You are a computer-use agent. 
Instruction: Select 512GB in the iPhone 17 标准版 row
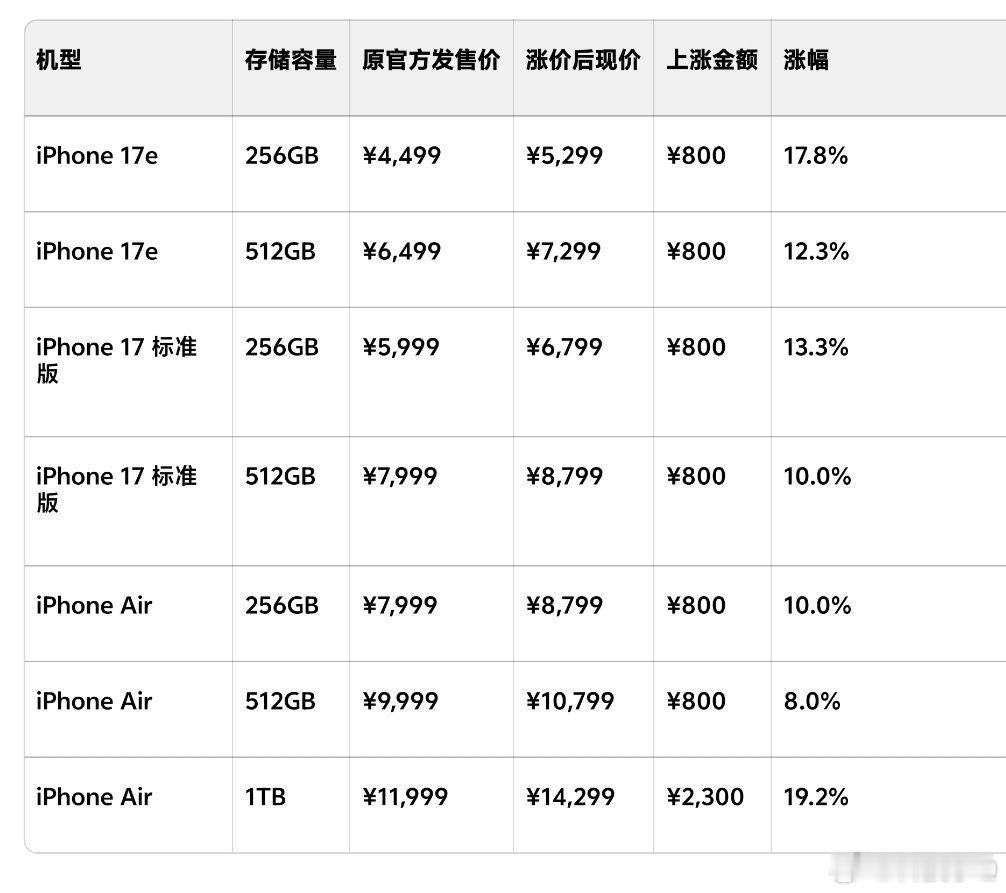click(x=280, y=476)
